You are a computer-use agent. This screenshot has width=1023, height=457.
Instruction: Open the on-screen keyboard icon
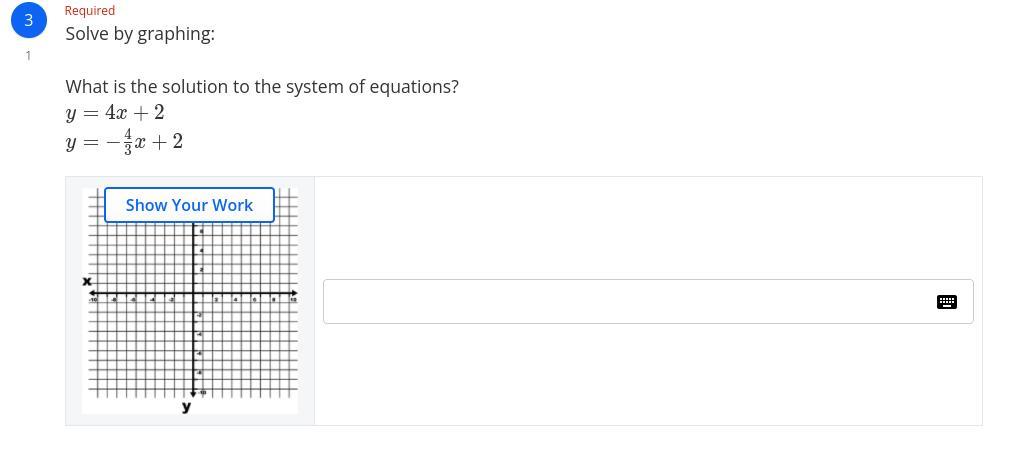[946, 301]
